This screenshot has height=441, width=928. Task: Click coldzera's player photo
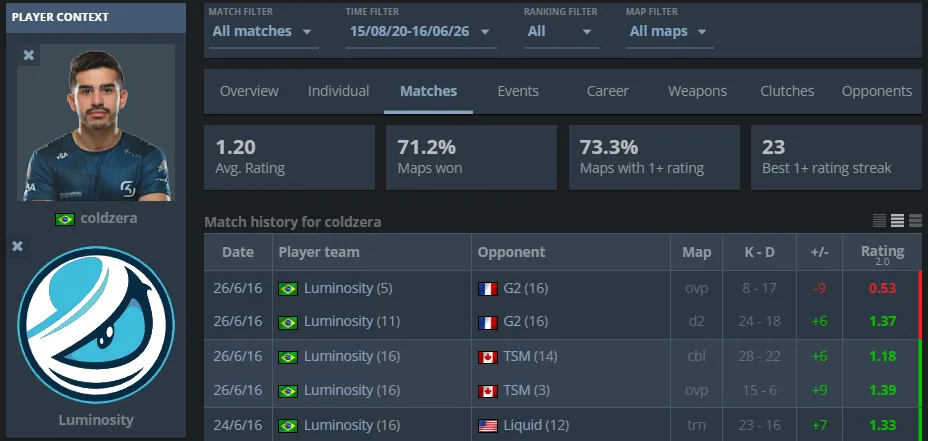click(x=96, y=123)
